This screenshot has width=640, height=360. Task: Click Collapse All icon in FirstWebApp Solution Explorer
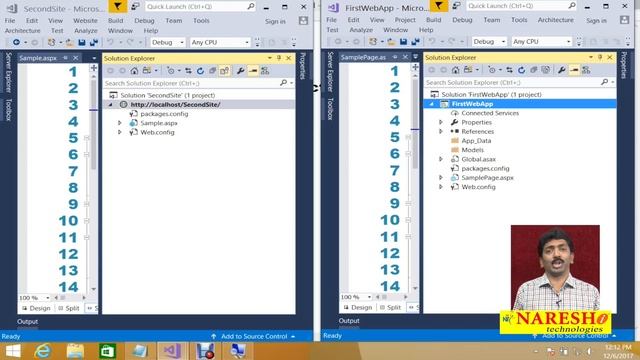[533, 70]
